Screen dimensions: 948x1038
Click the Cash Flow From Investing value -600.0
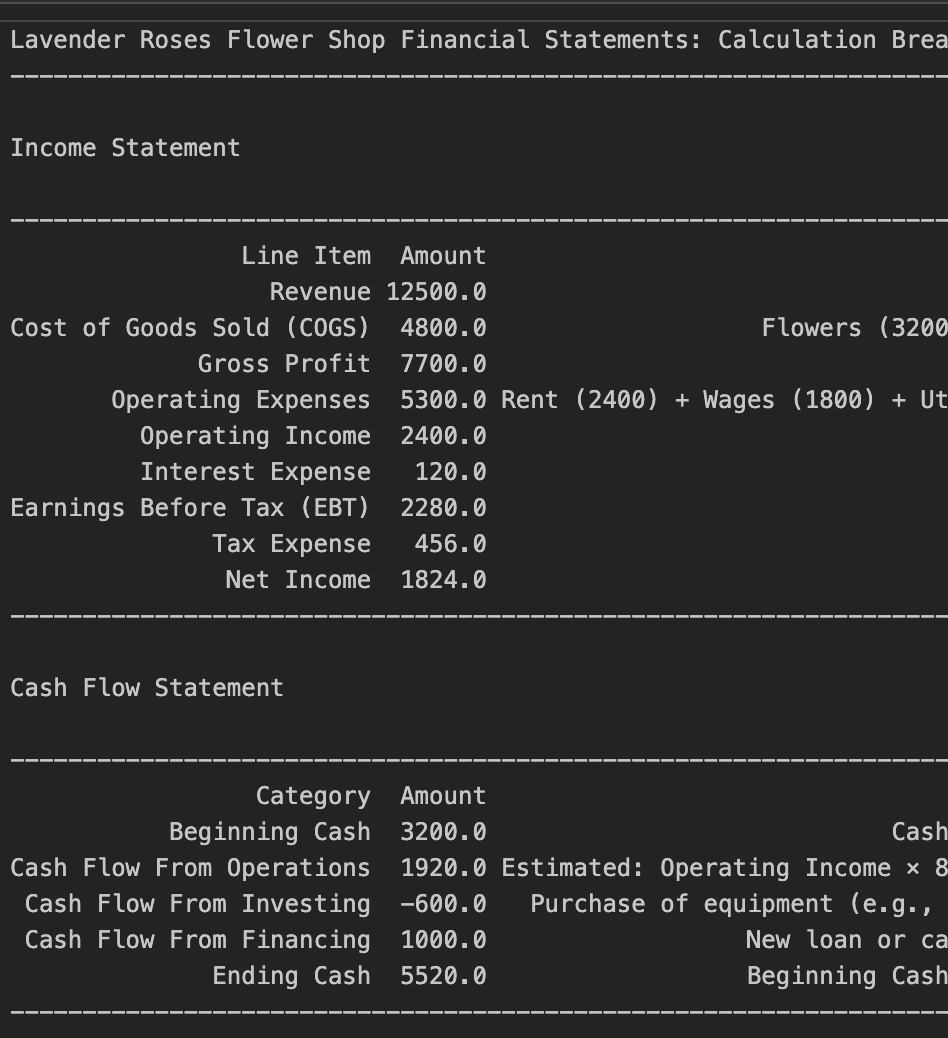click(x=443, y=904)
